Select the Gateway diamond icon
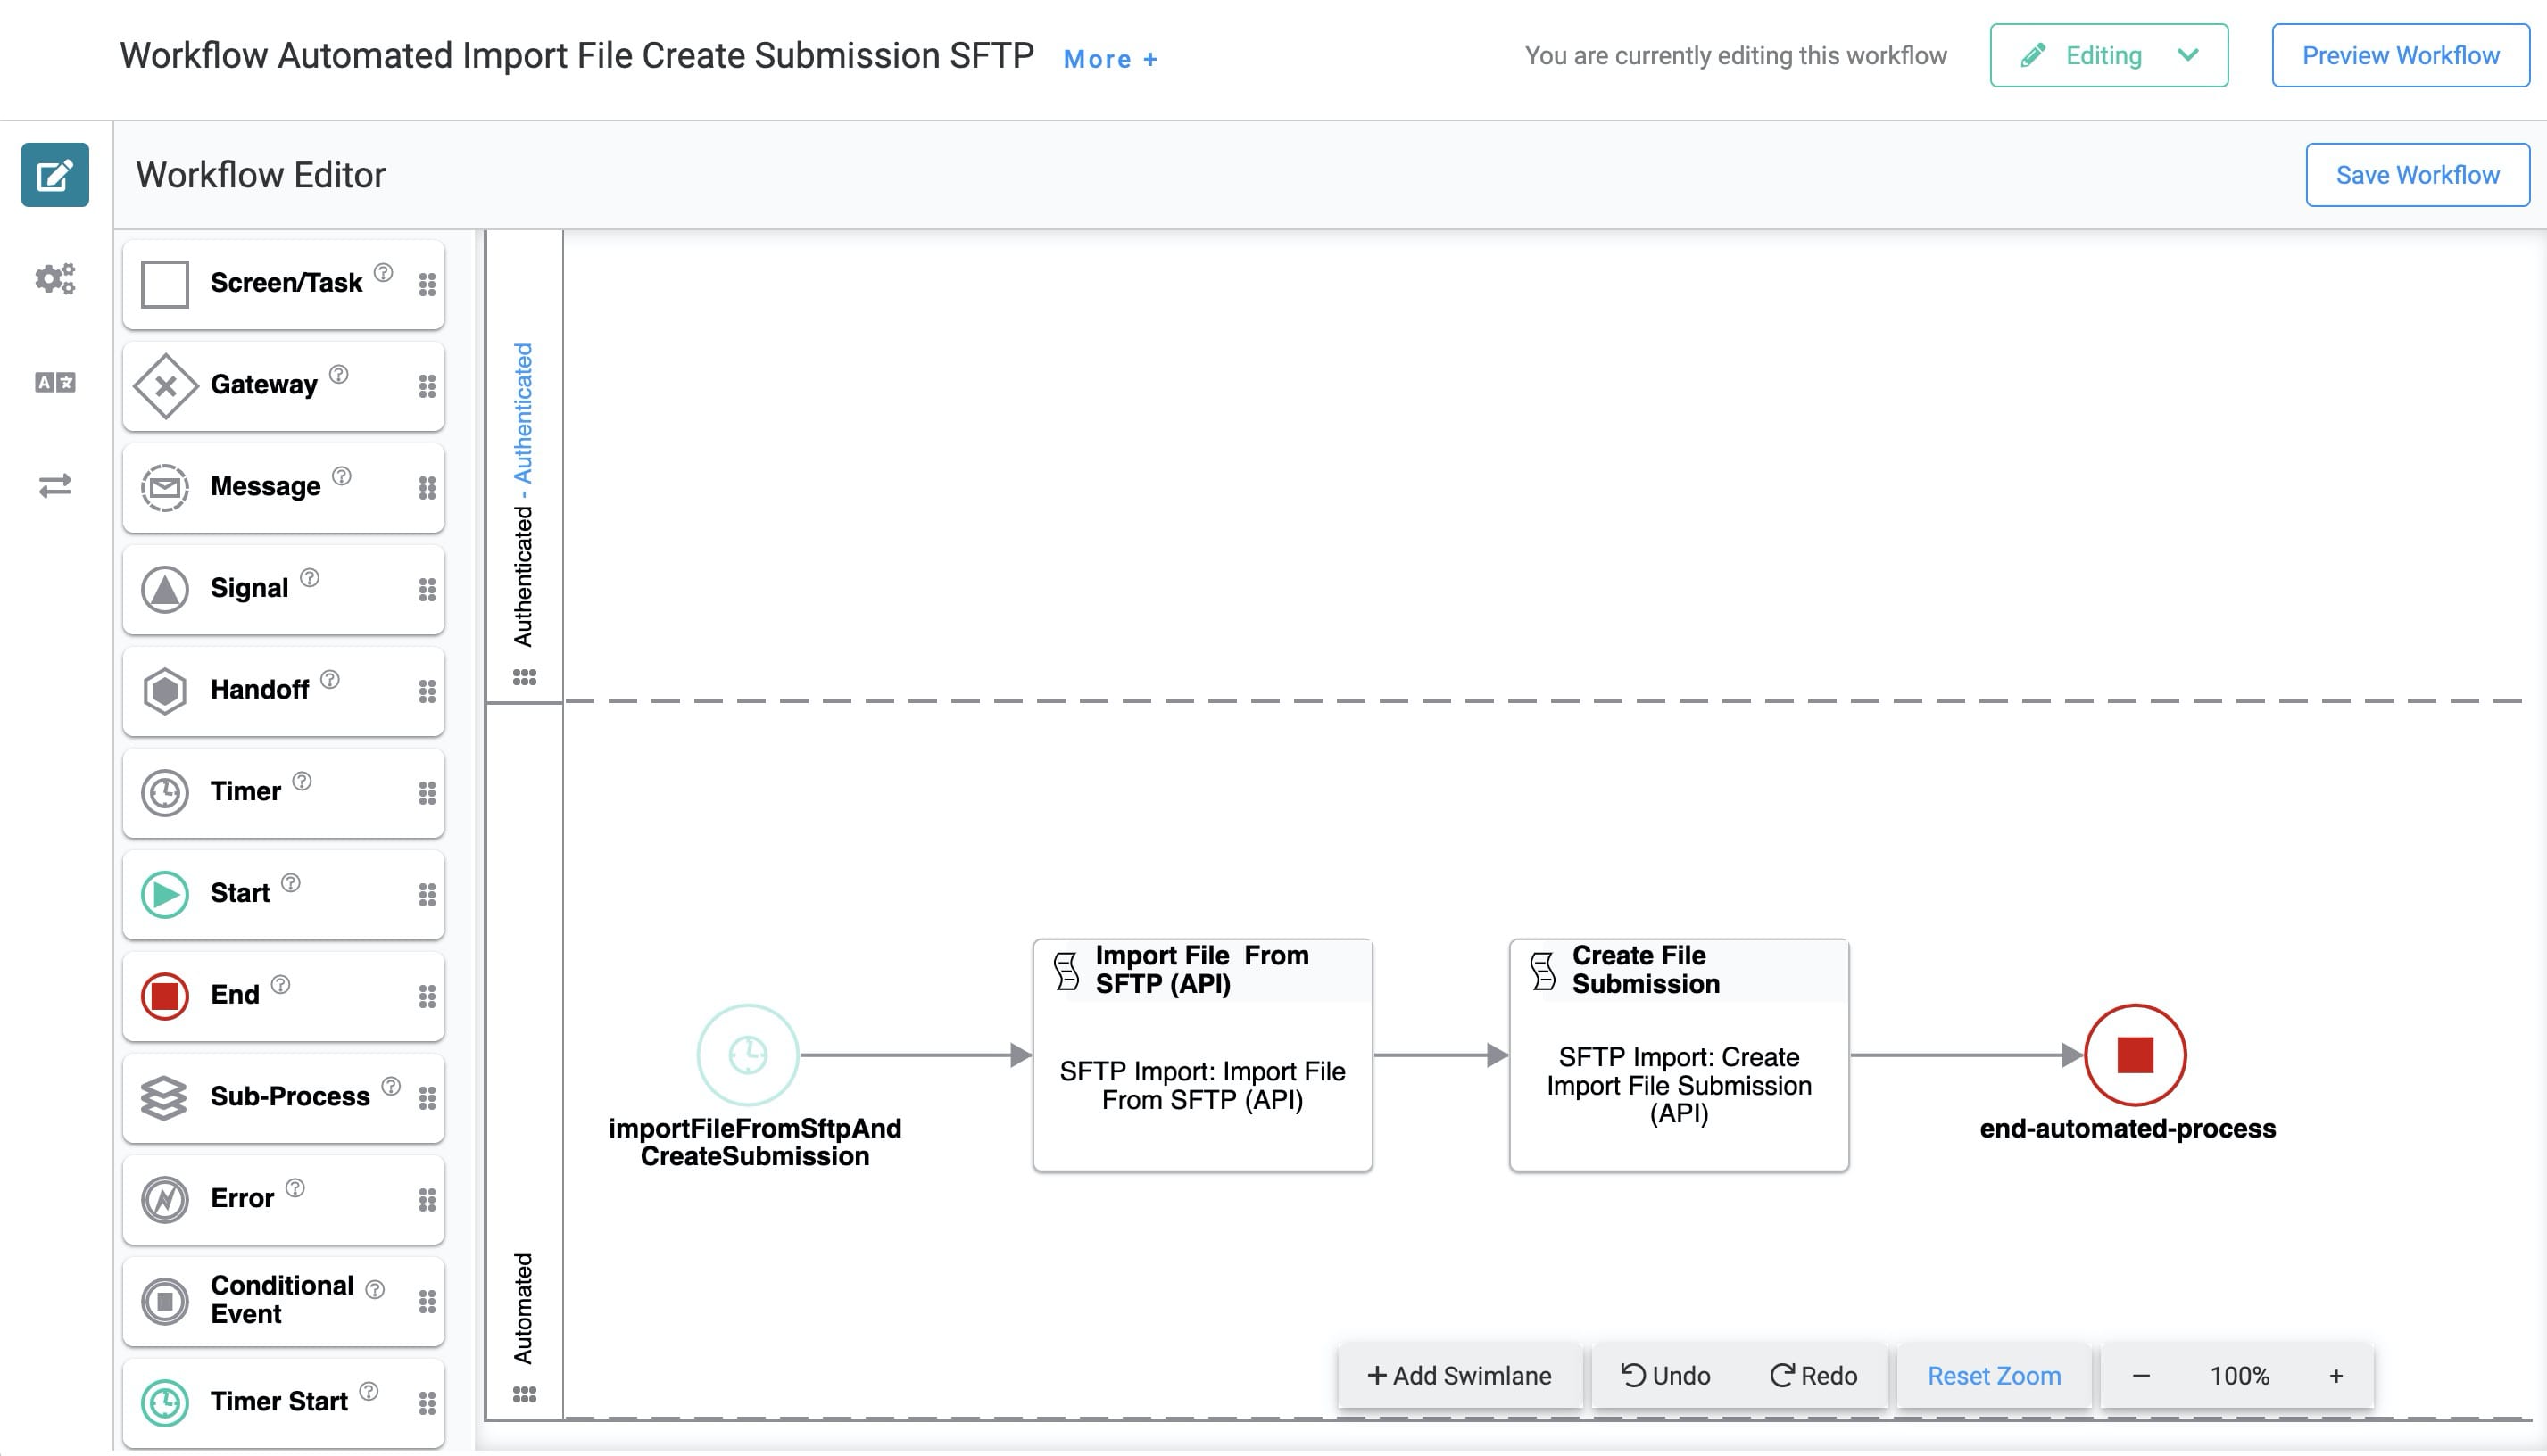Image resolution: width=2547 pixels, height=1456 pixels. pos(165,386)
